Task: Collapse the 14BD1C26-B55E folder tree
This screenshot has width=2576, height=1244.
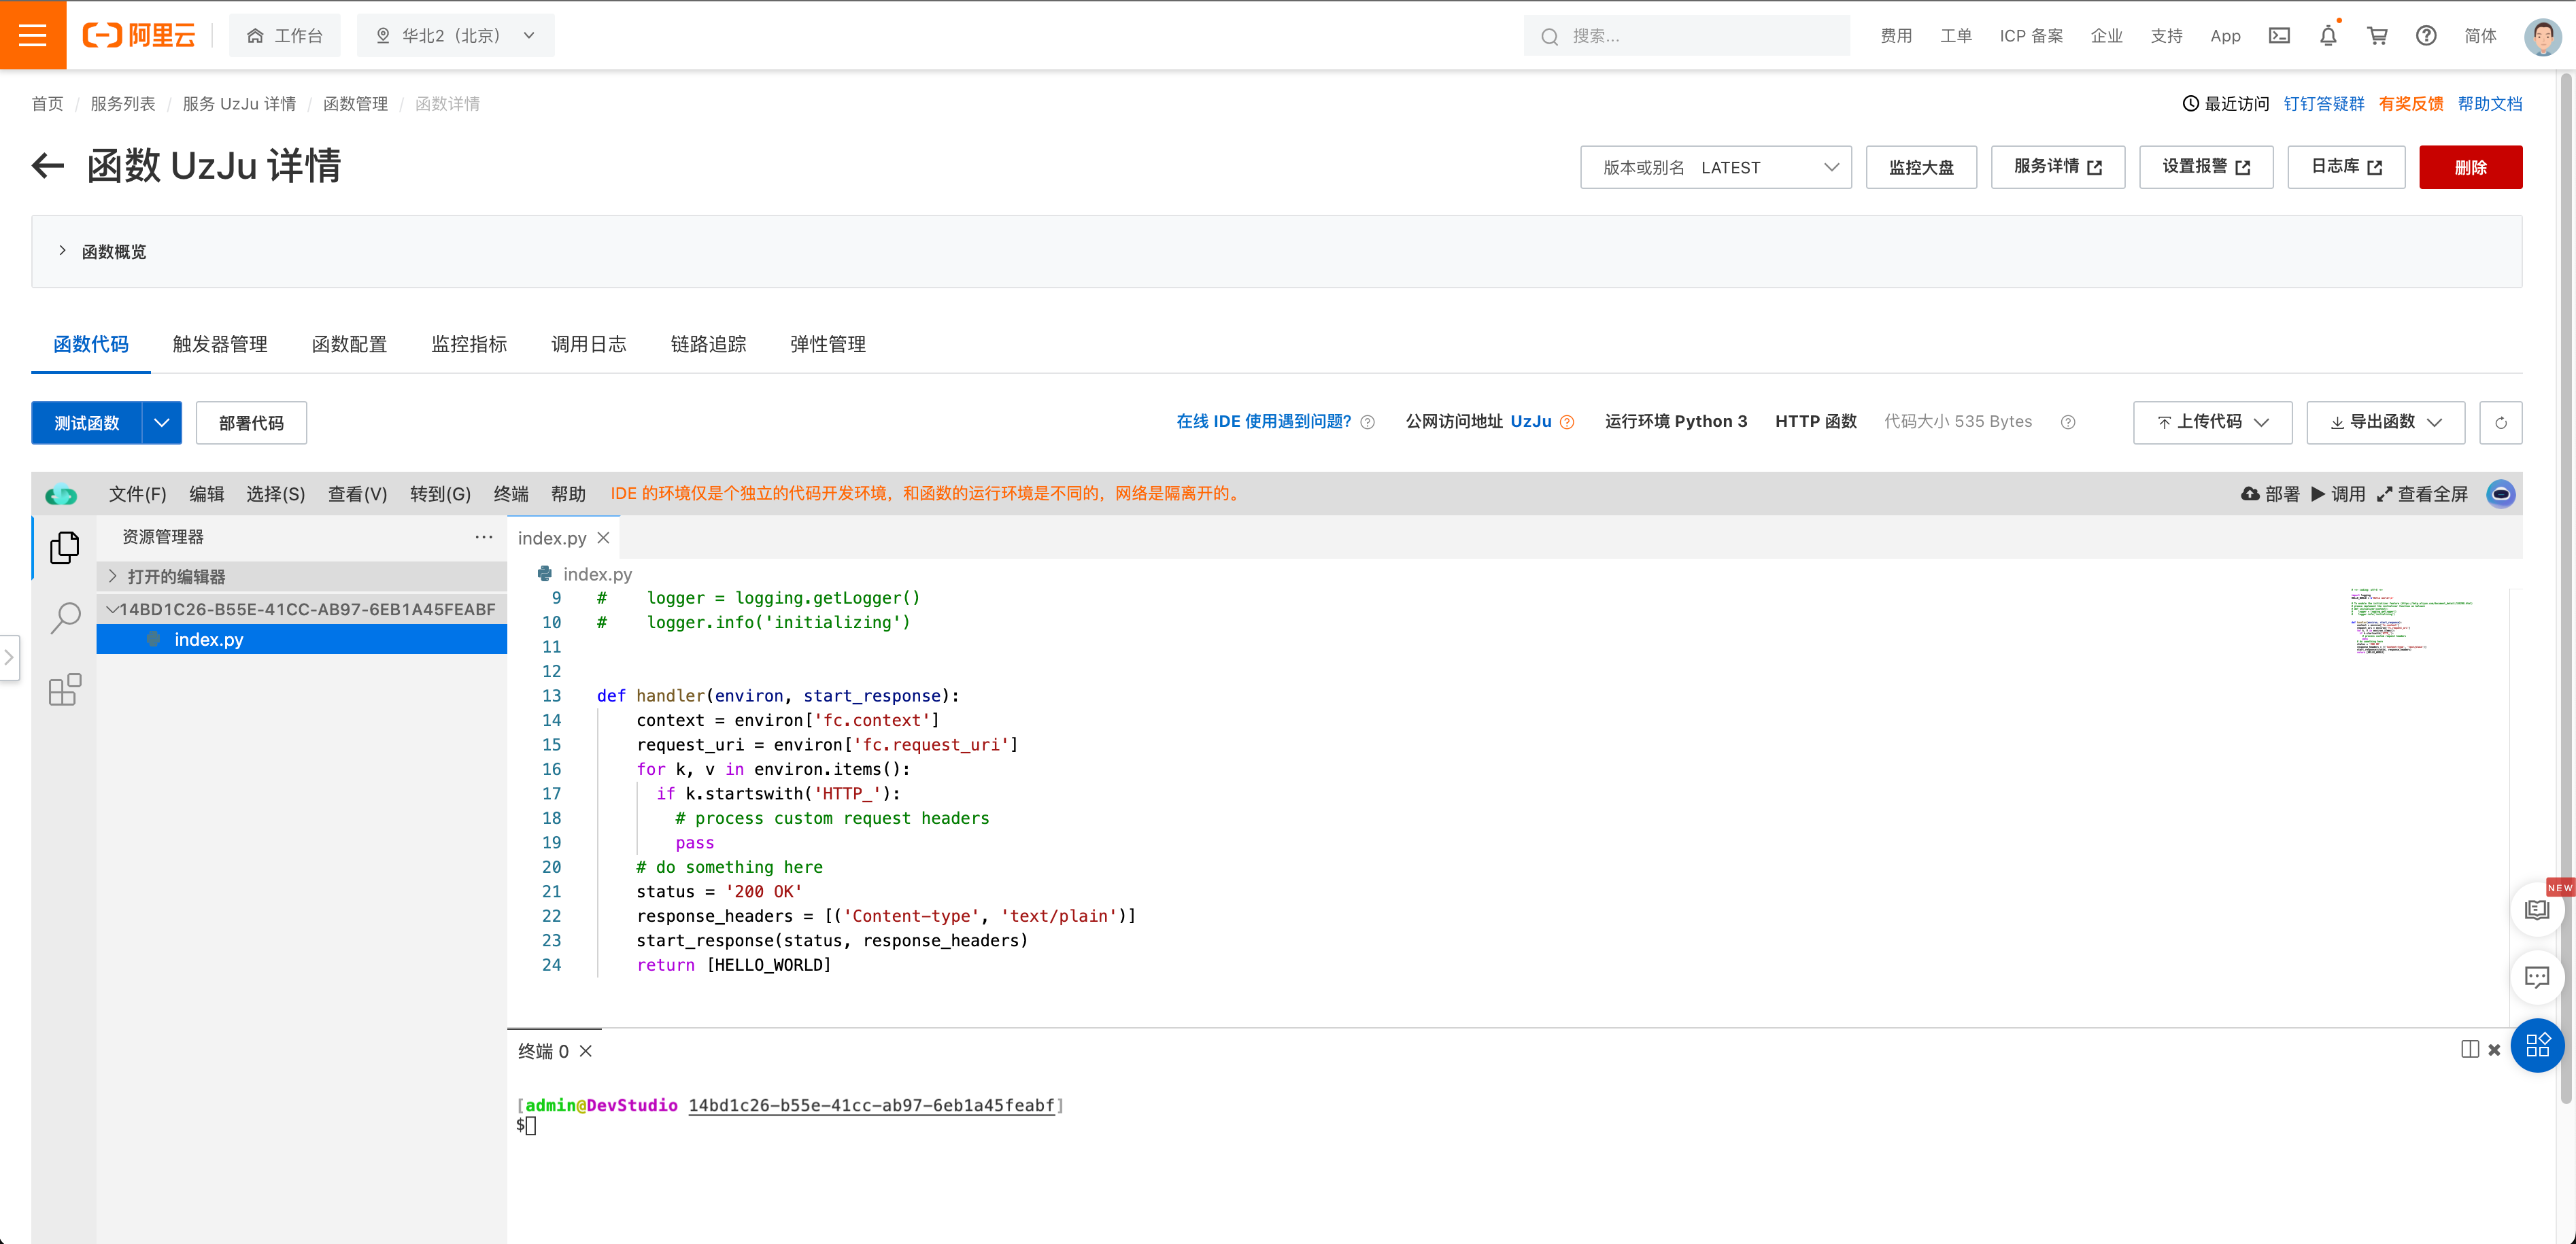Action: tap(302, 609)
